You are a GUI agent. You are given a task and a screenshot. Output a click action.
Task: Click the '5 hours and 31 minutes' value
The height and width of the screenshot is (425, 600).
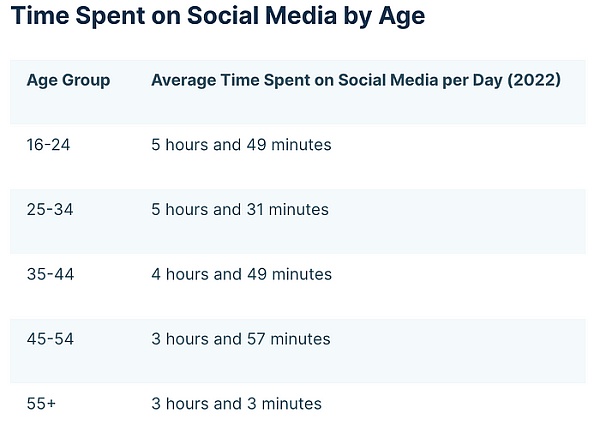[x=240, y=210]
